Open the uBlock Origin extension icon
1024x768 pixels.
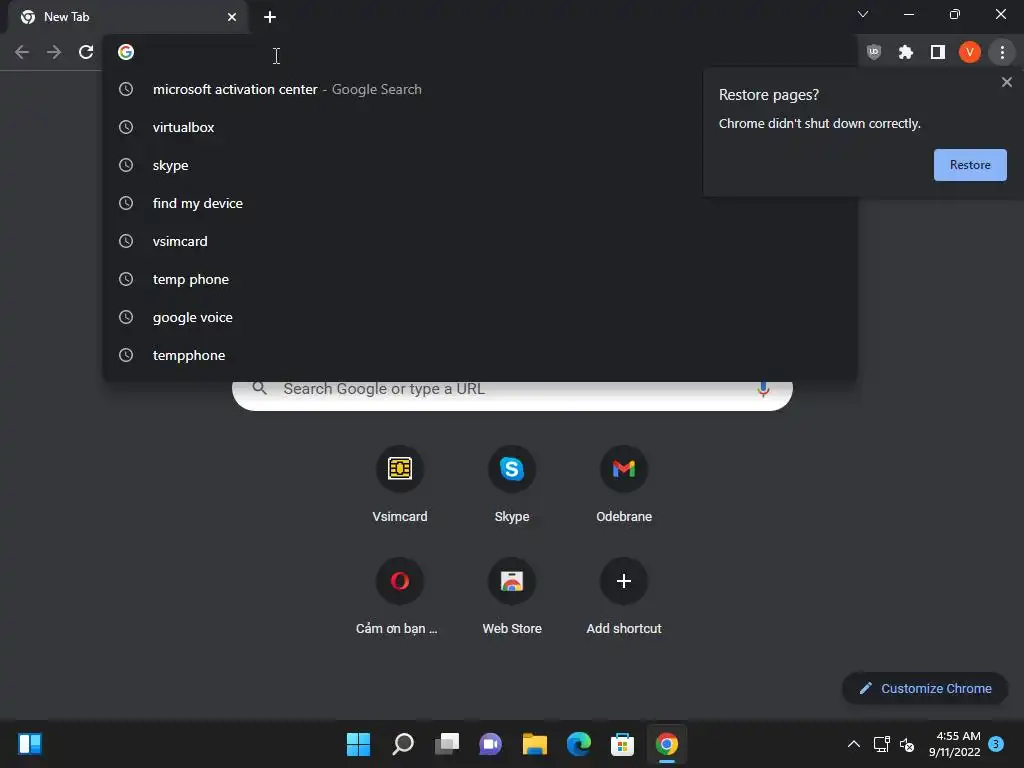874,52
